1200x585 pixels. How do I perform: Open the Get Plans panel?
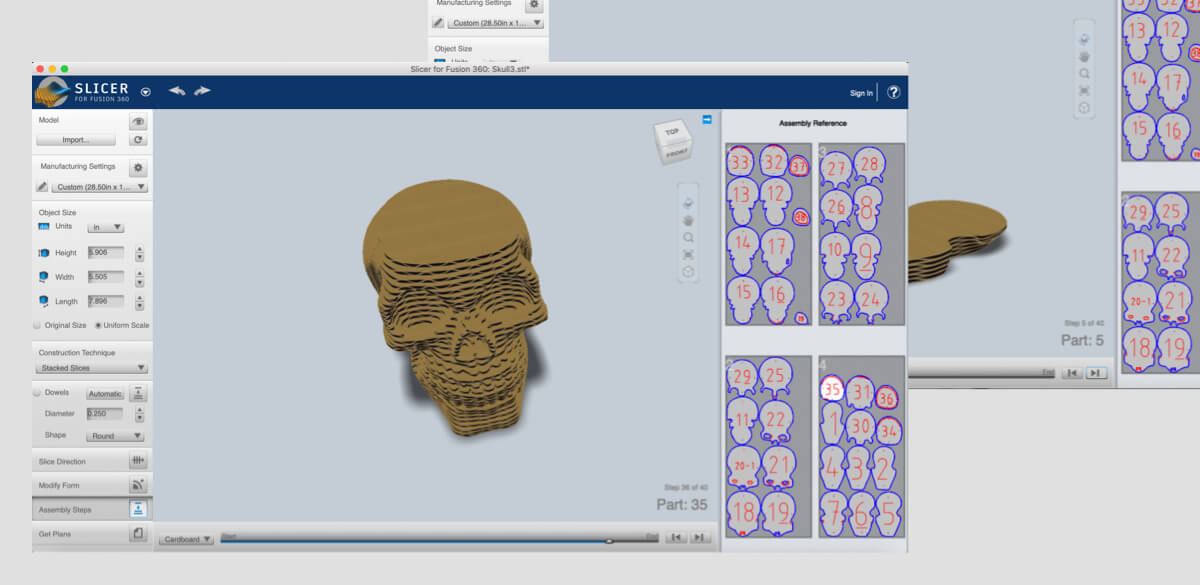coord(92,534)
